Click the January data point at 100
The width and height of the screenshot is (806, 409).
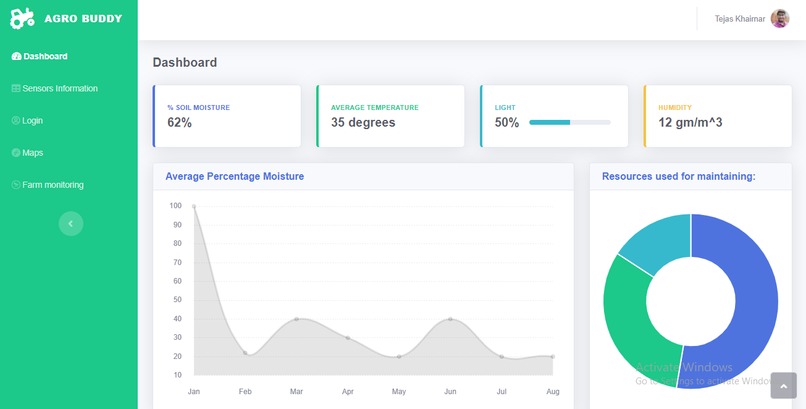tap(194, 207)
